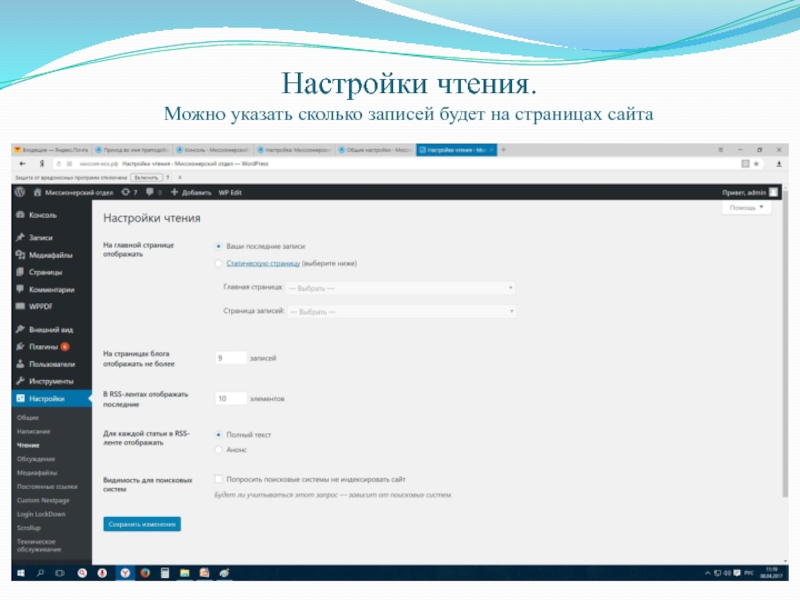Open Постоянные ссылки submenu item
Image resolution: width=800 pixels, height=600 pixels.
[47, 486]
